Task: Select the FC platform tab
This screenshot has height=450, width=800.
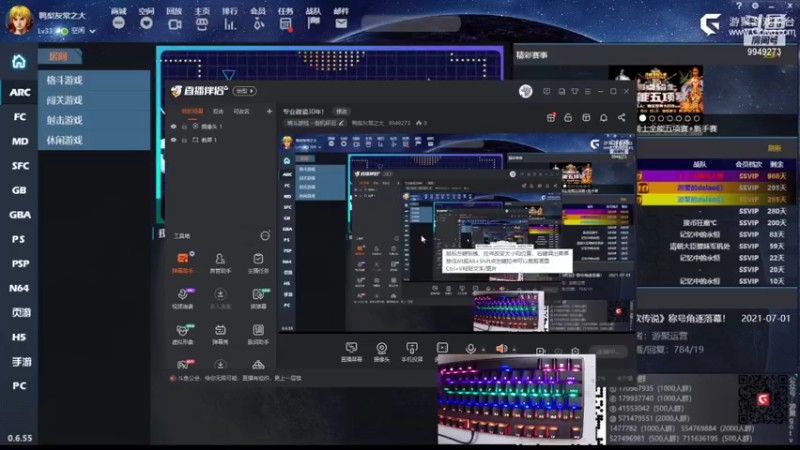Action: [19, 117]
